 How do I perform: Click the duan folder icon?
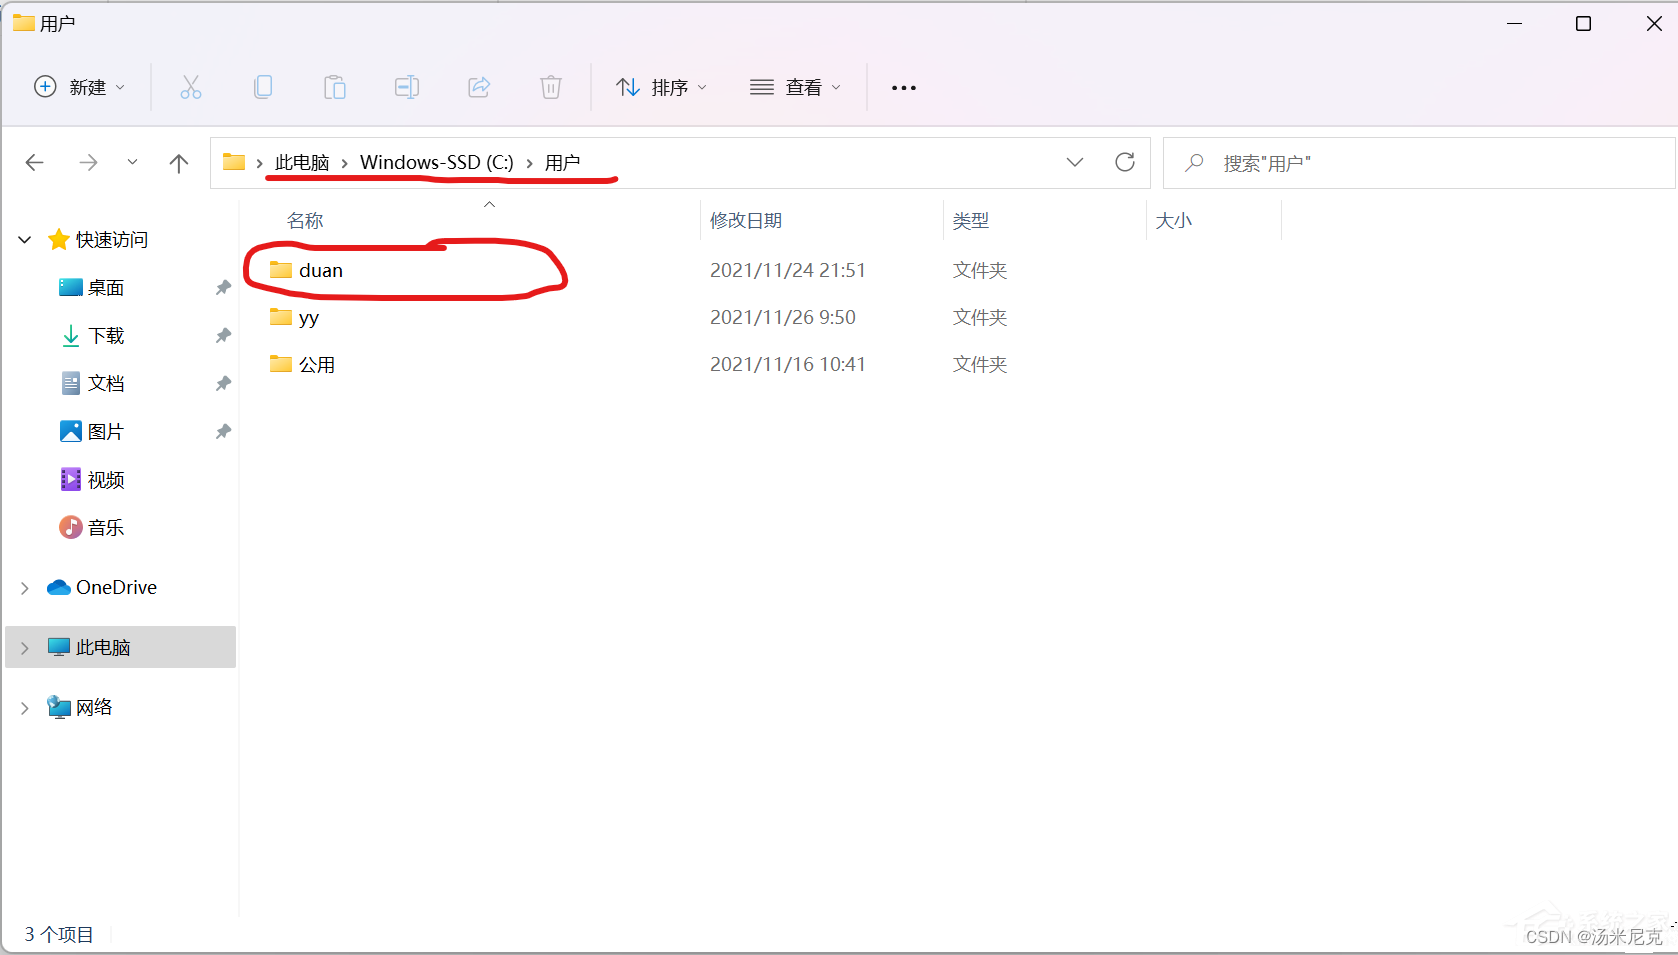coord(281,270)
